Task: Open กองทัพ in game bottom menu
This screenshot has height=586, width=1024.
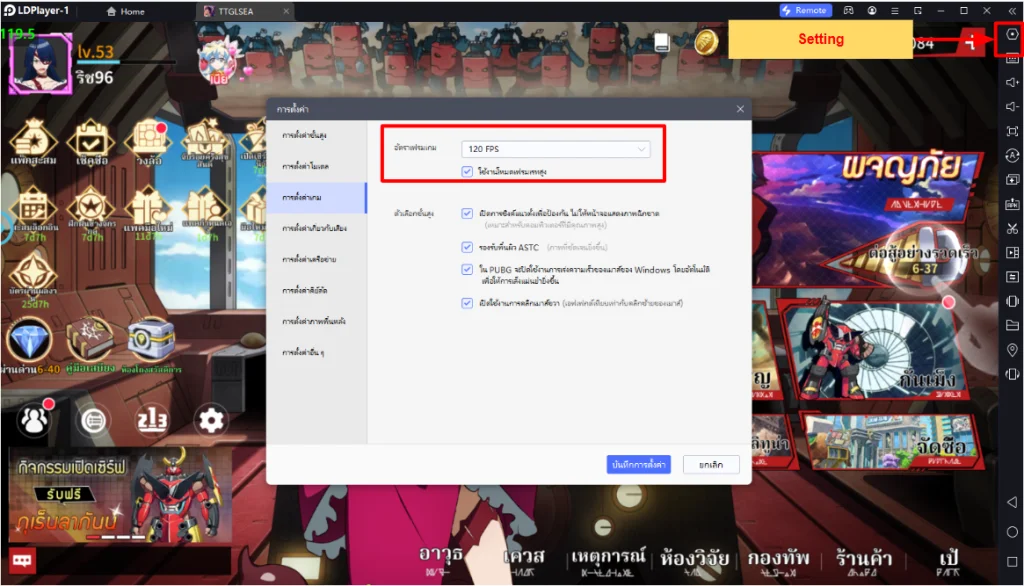Action: click(x=778, y=561)
